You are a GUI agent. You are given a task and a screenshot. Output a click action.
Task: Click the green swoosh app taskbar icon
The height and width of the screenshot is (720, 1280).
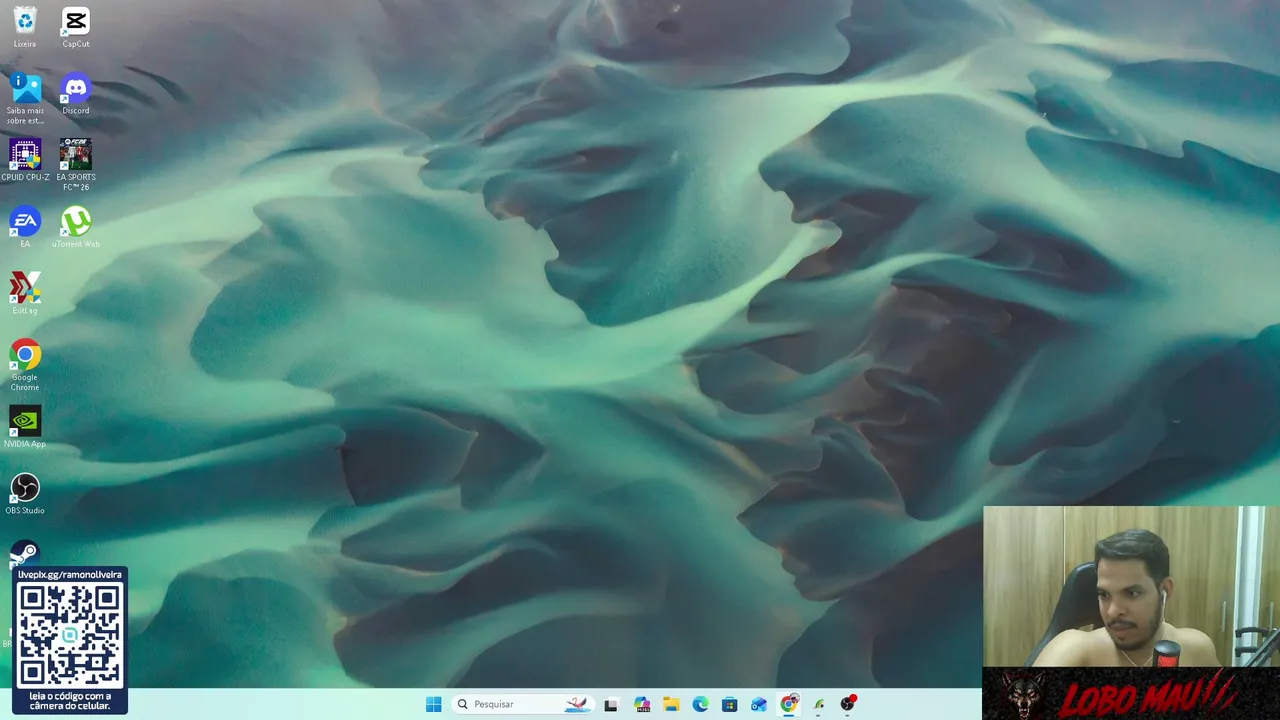click(x=819, y=704)
